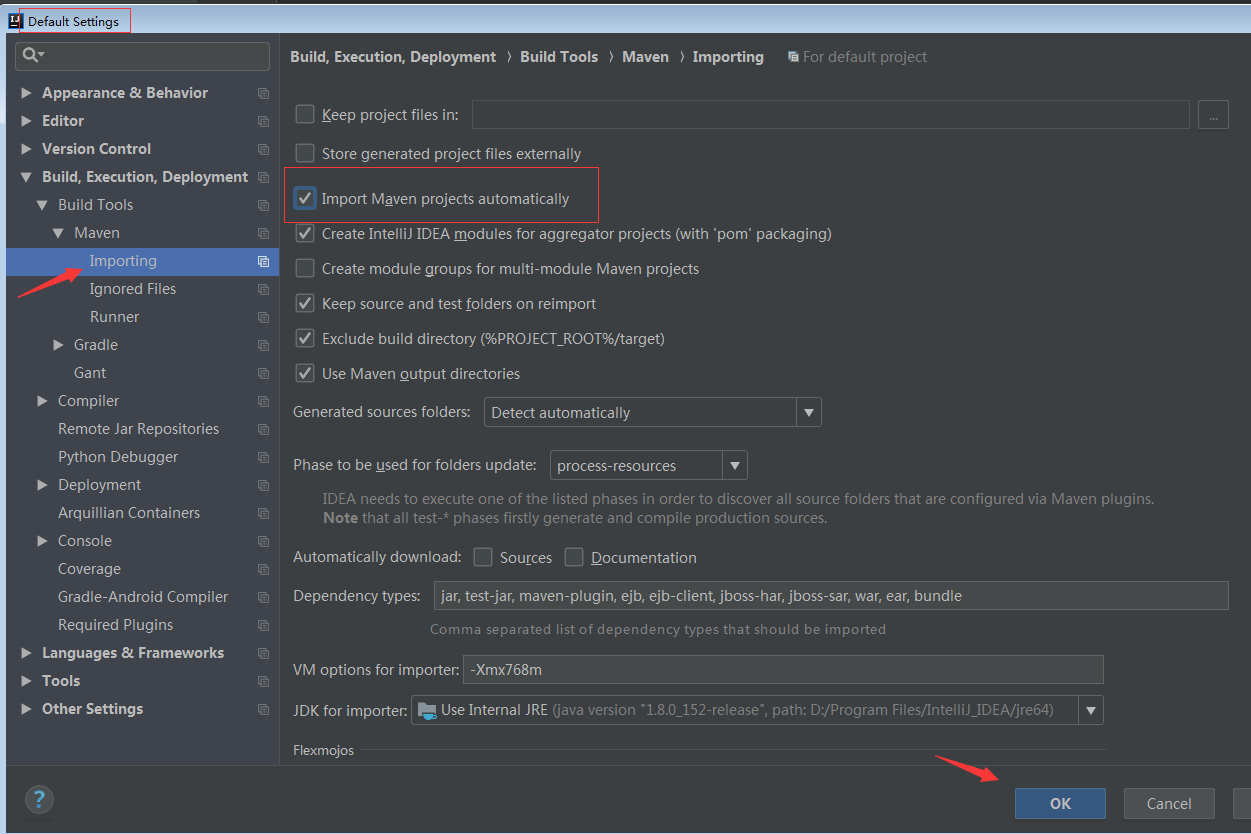Click the Keep project files path field
The width and height of the screenshot is (1251, 834).
coord(831,115)
